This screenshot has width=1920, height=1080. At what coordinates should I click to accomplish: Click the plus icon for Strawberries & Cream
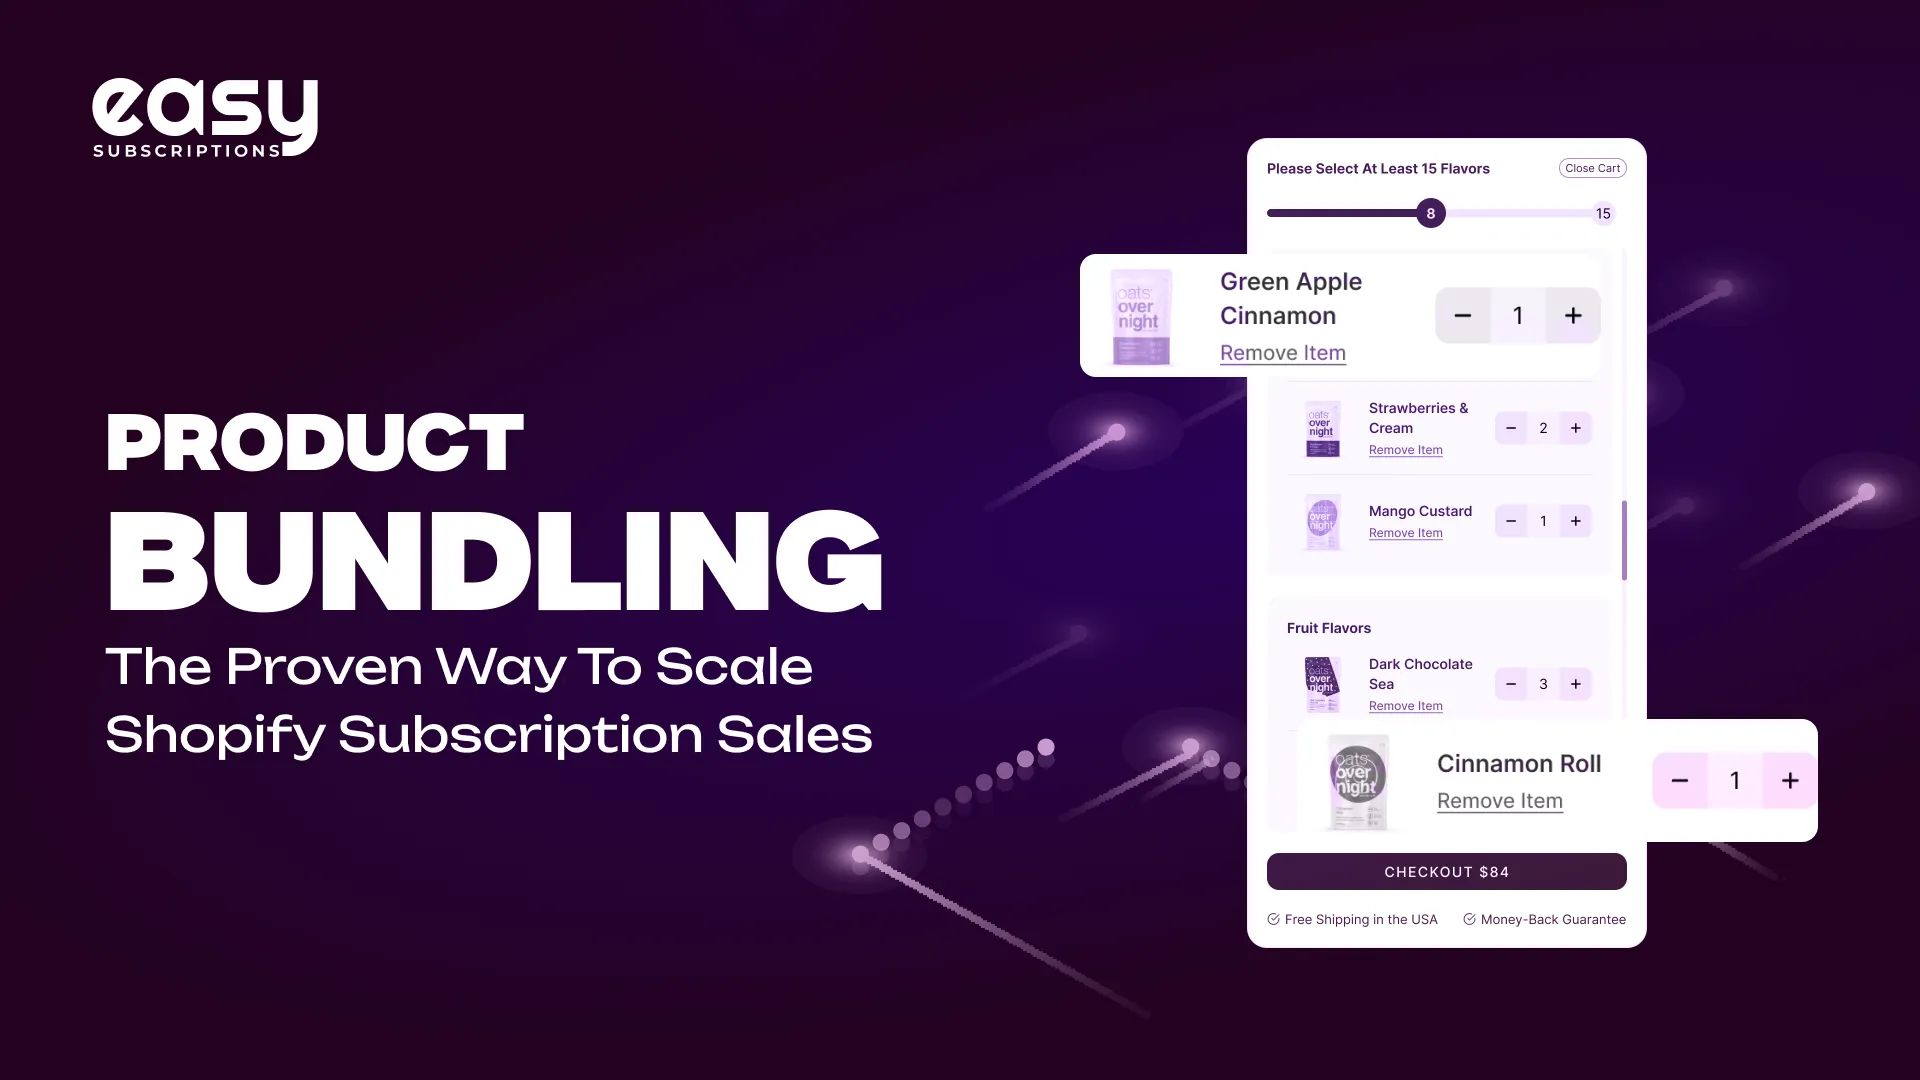point(1577,427)
